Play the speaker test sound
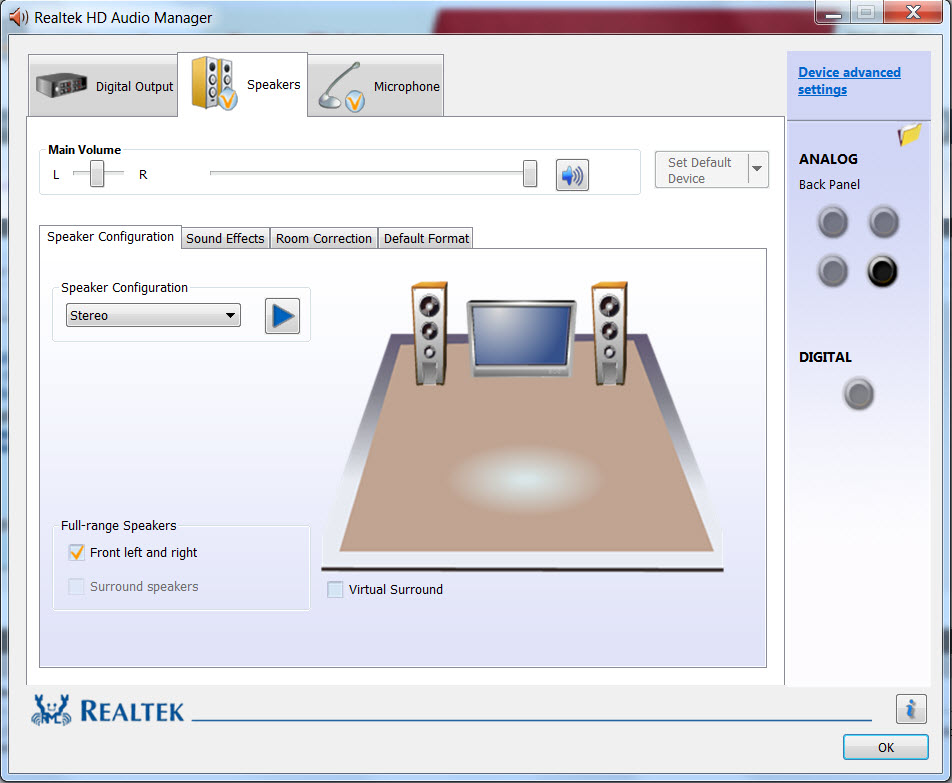The width and height of the screenshot is (952, 783). coord(282,316)
